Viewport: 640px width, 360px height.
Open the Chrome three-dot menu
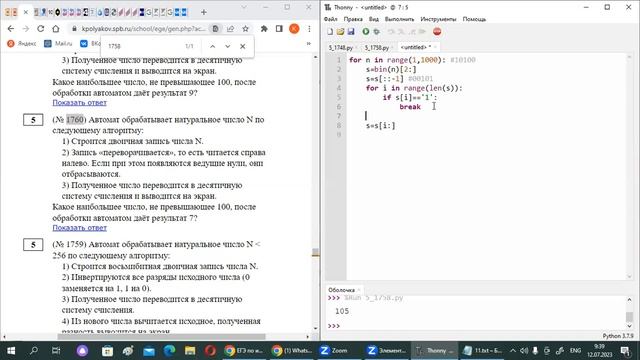[309, 29]
